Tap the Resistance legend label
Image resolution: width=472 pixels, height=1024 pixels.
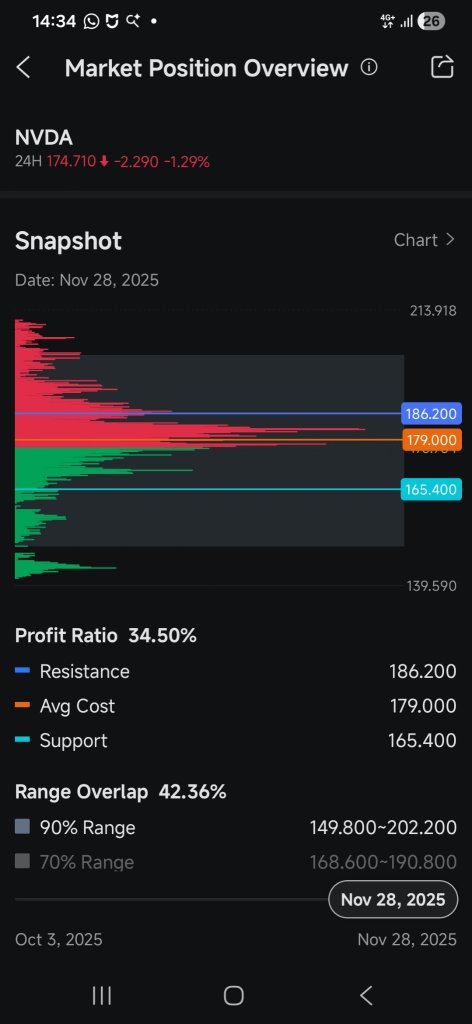(x=85, y=671)
